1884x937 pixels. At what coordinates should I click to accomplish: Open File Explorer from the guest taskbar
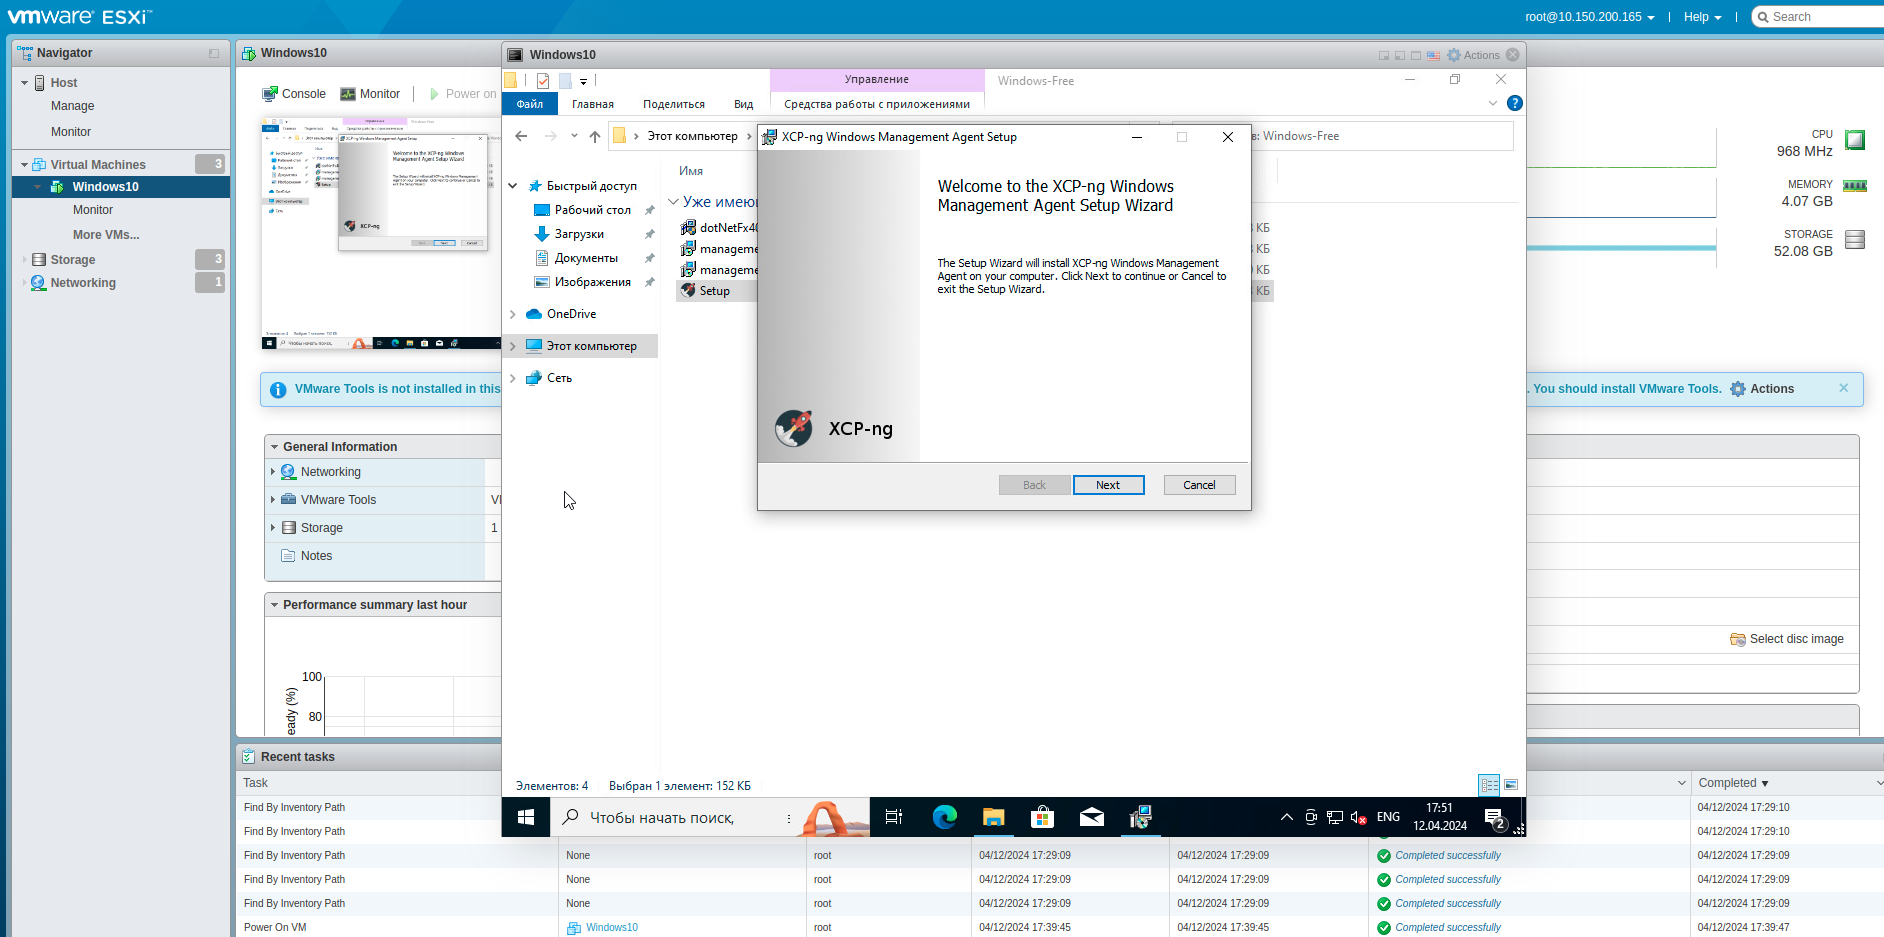click(993, 817)
